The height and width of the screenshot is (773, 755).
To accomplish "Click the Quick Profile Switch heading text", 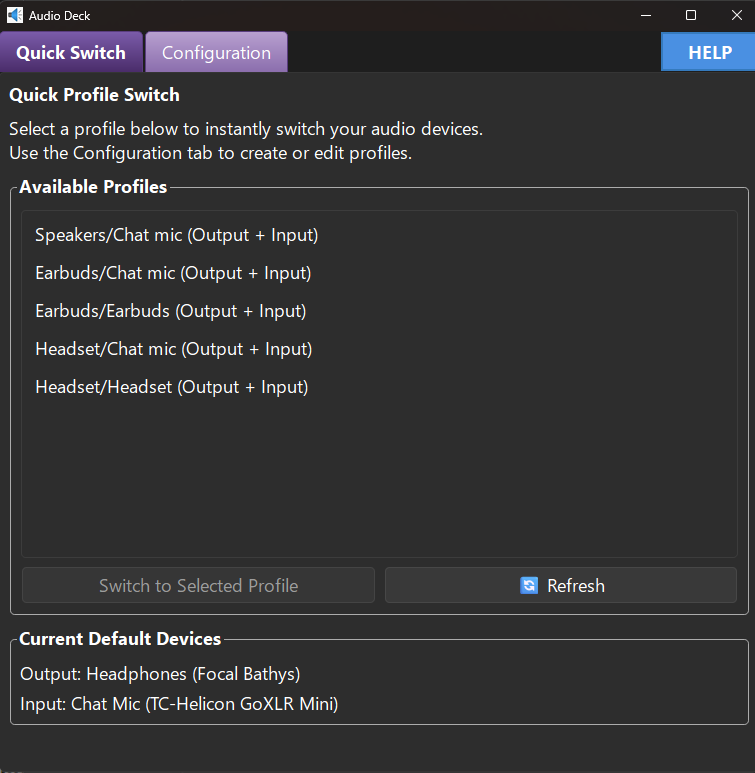I will (94, 96).
